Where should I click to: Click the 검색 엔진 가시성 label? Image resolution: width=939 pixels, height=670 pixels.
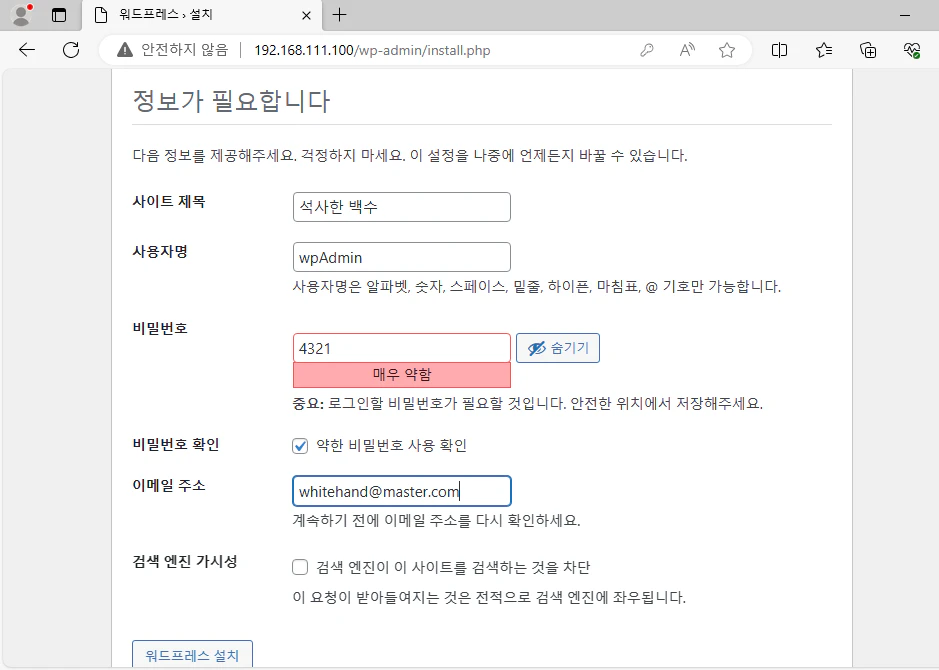185,562
